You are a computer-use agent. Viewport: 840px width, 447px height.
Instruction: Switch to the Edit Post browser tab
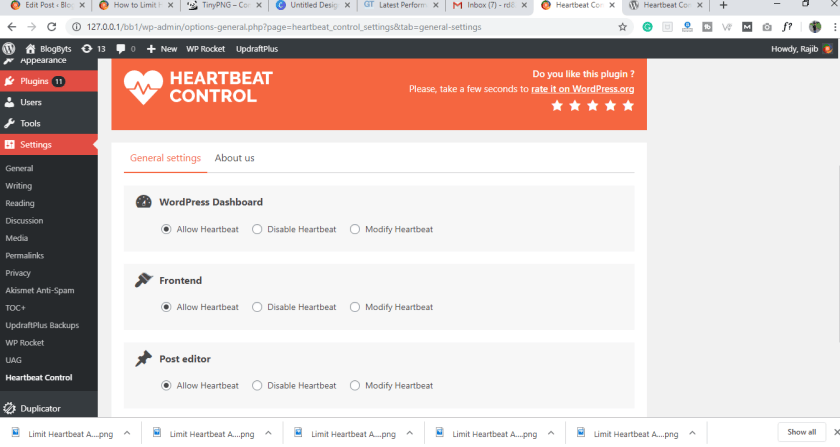click(48, 5)
